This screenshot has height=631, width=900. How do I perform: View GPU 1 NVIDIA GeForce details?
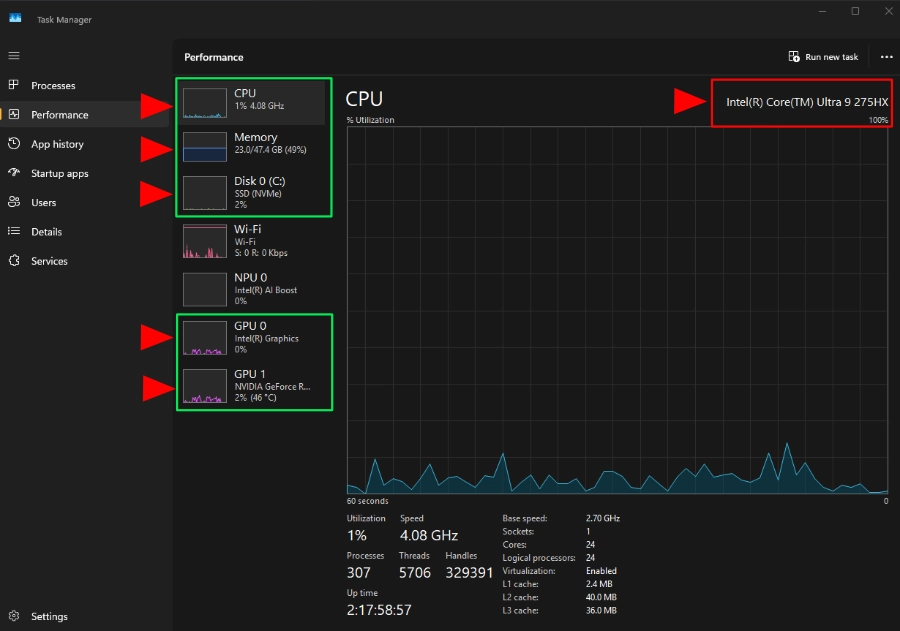[x=253, y=387]
